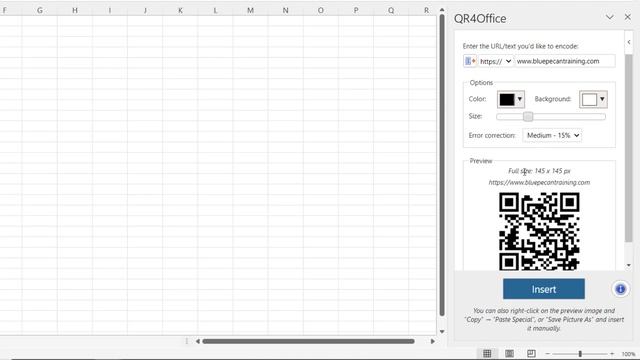
Task: Select column O header
Action: click(320, 11)
